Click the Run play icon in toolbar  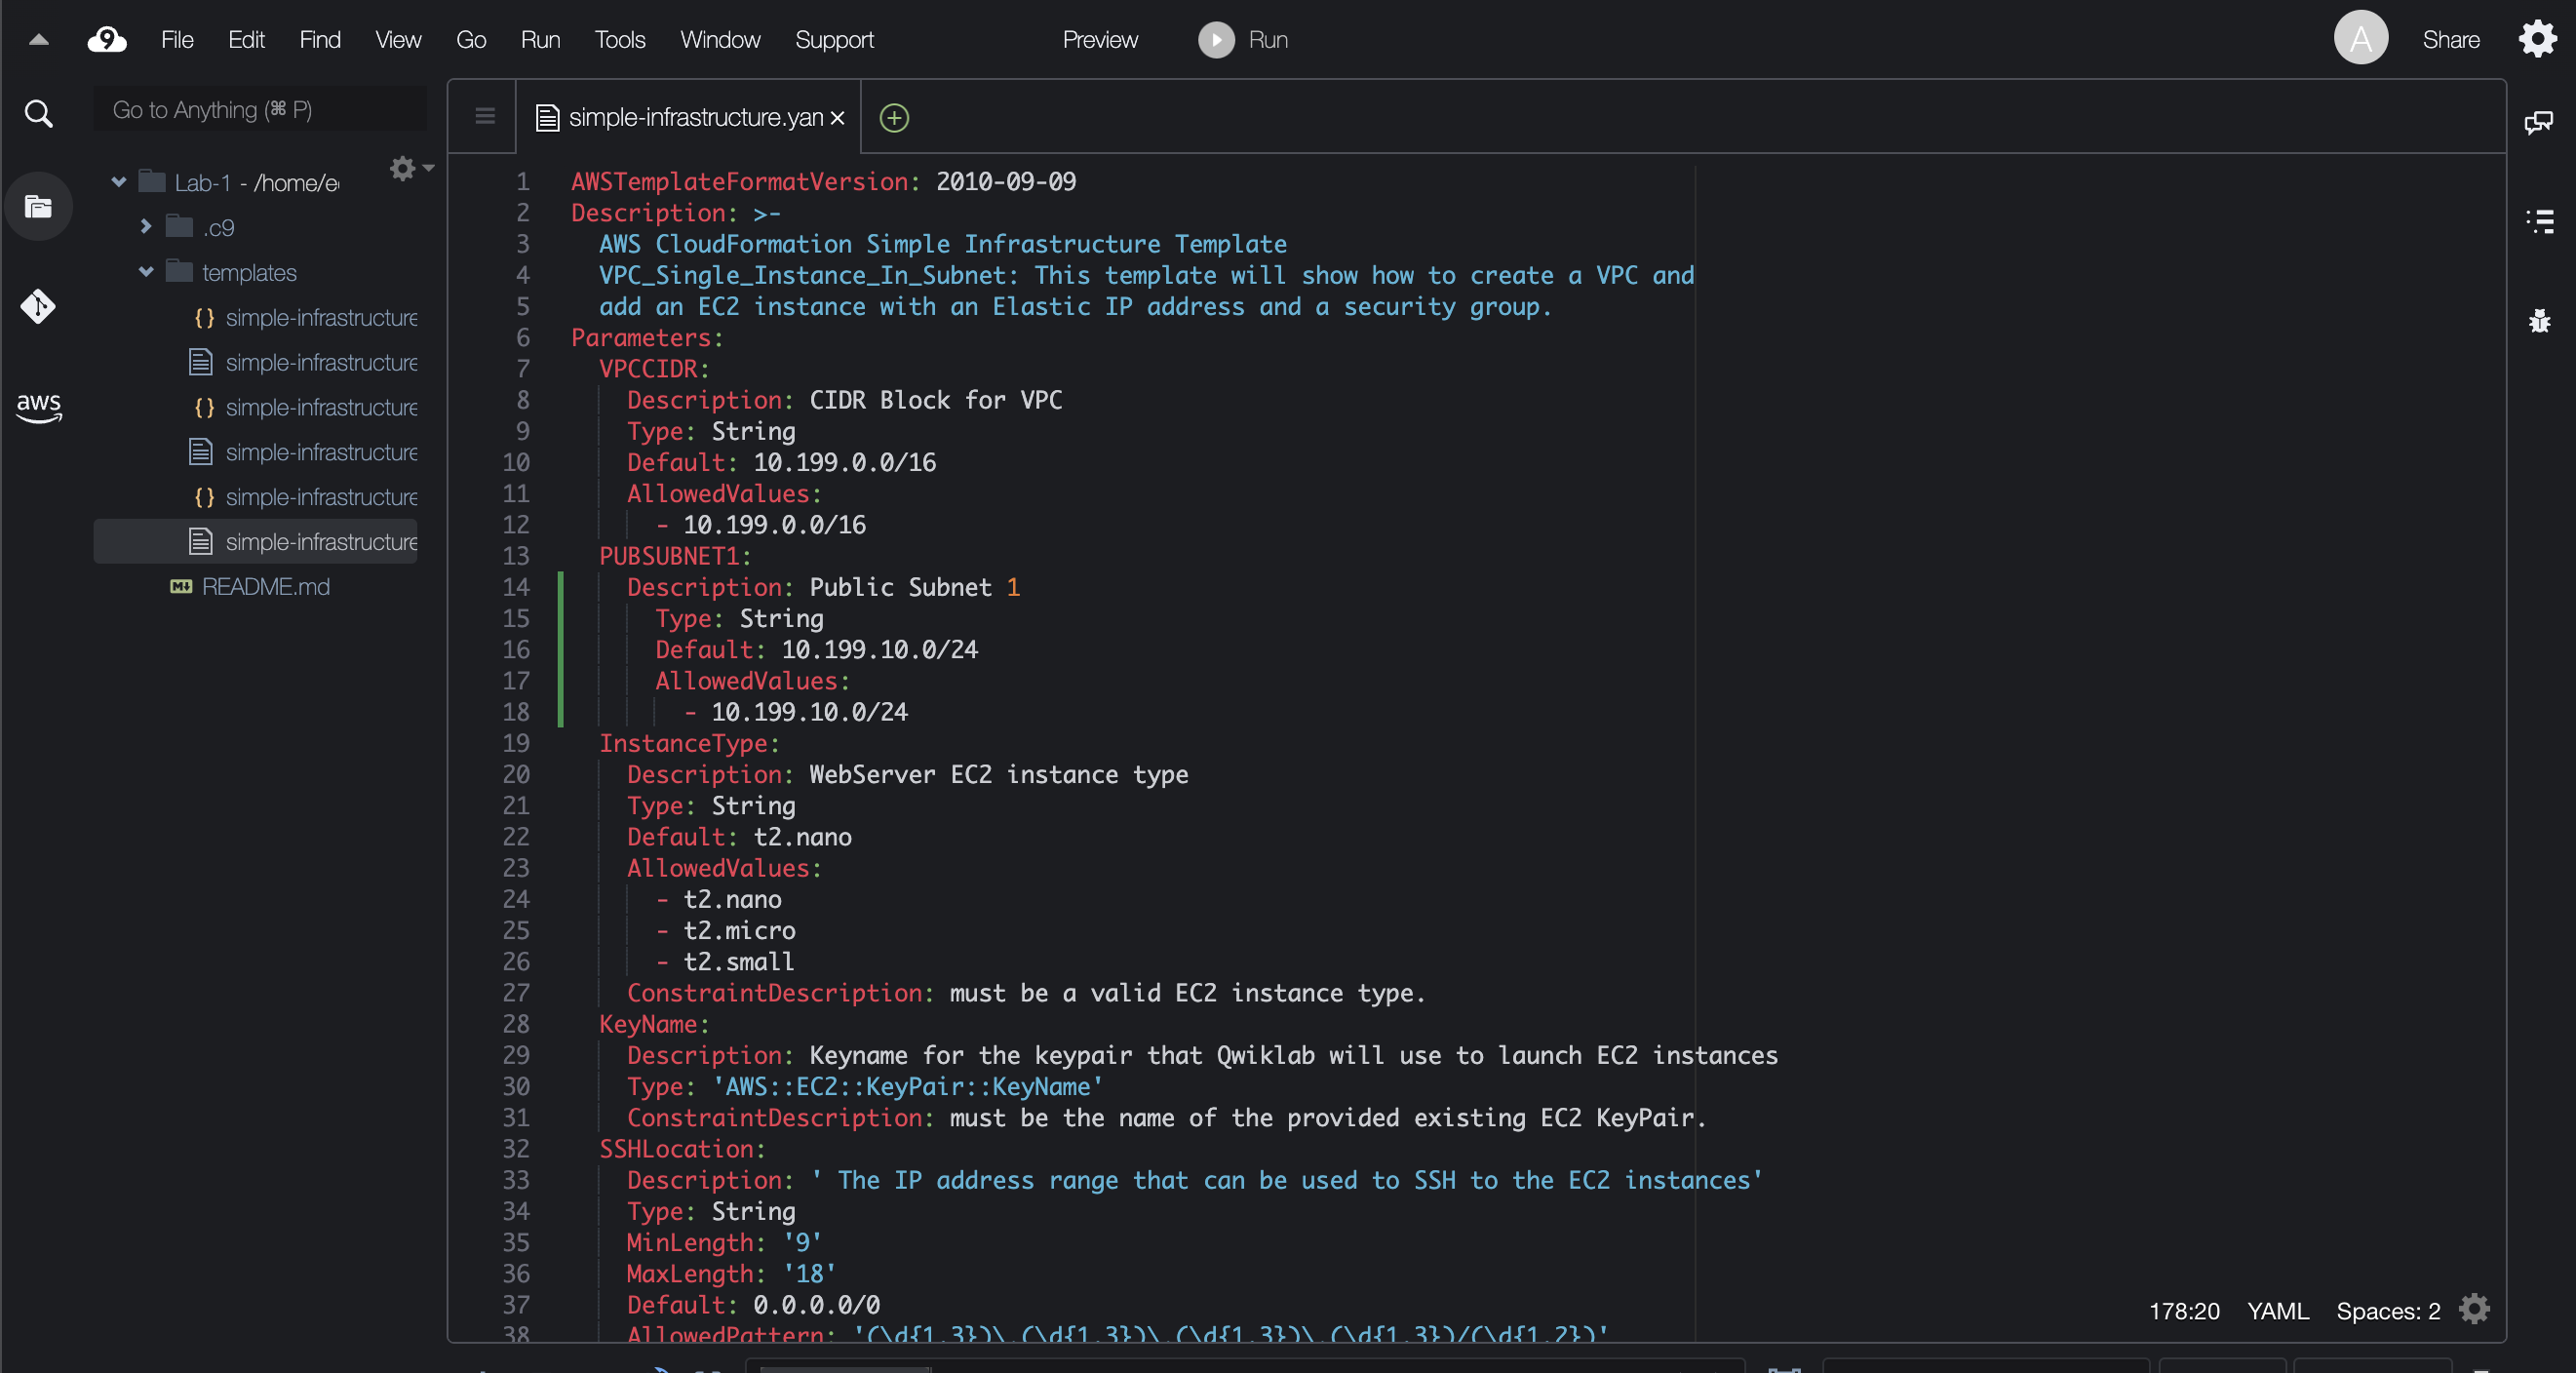coord(1216,40)
